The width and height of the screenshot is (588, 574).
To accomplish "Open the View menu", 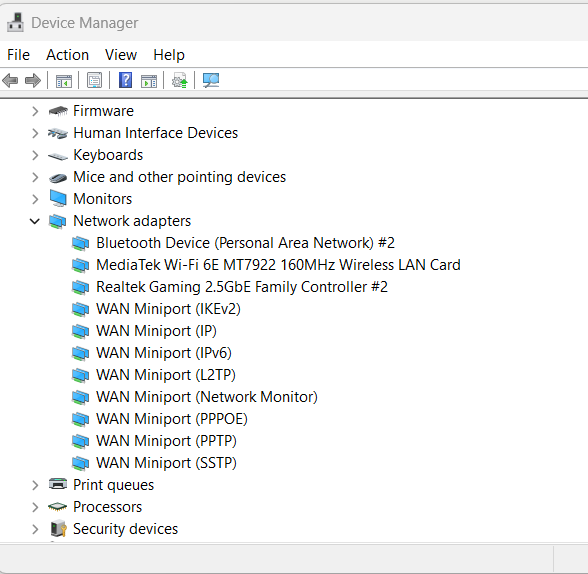I will [x=121, y=55].
